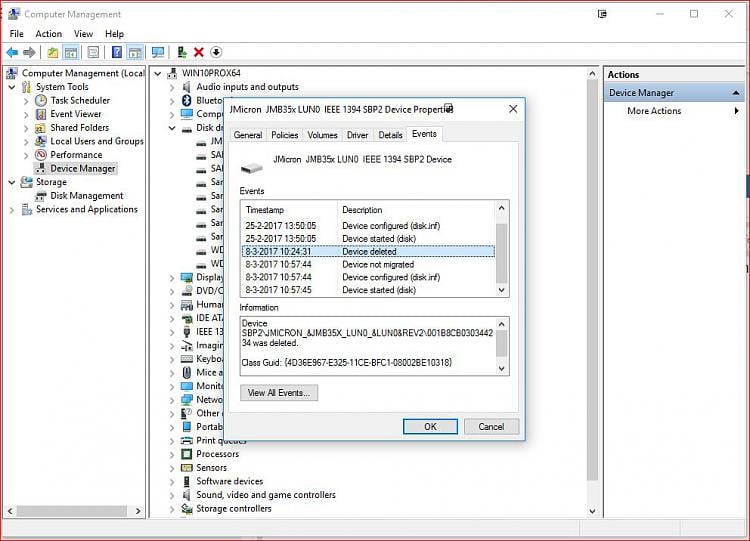Click the Software devices icon

187,481
